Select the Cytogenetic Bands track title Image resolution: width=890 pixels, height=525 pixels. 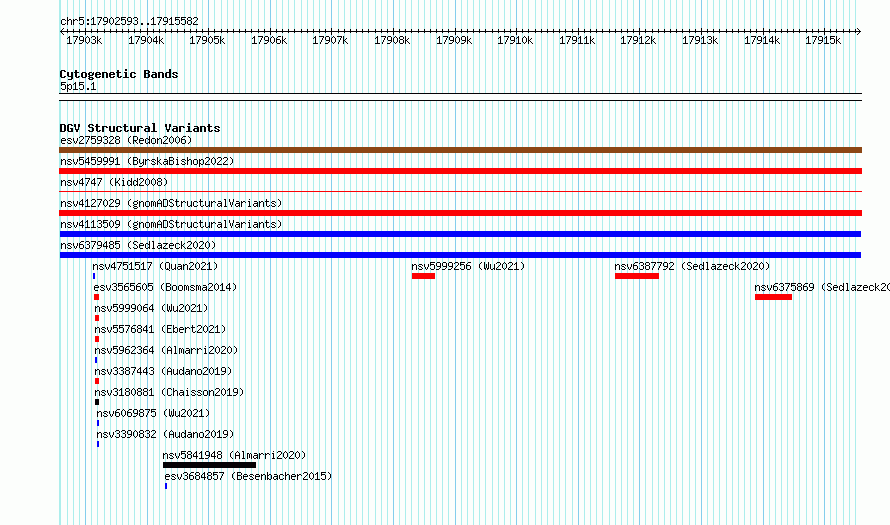119,74
